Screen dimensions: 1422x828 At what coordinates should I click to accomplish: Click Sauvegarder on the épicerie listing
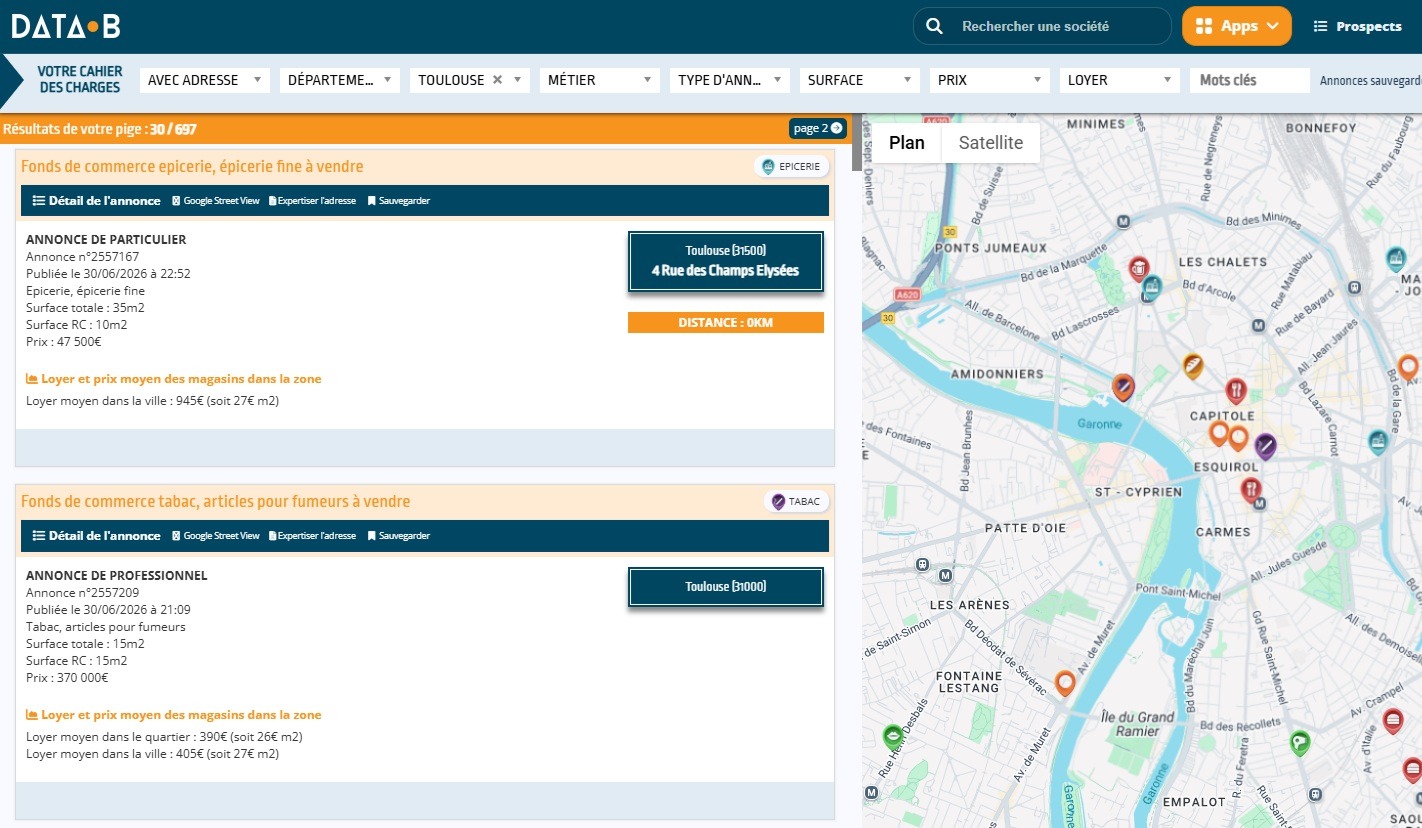[399, 201]
